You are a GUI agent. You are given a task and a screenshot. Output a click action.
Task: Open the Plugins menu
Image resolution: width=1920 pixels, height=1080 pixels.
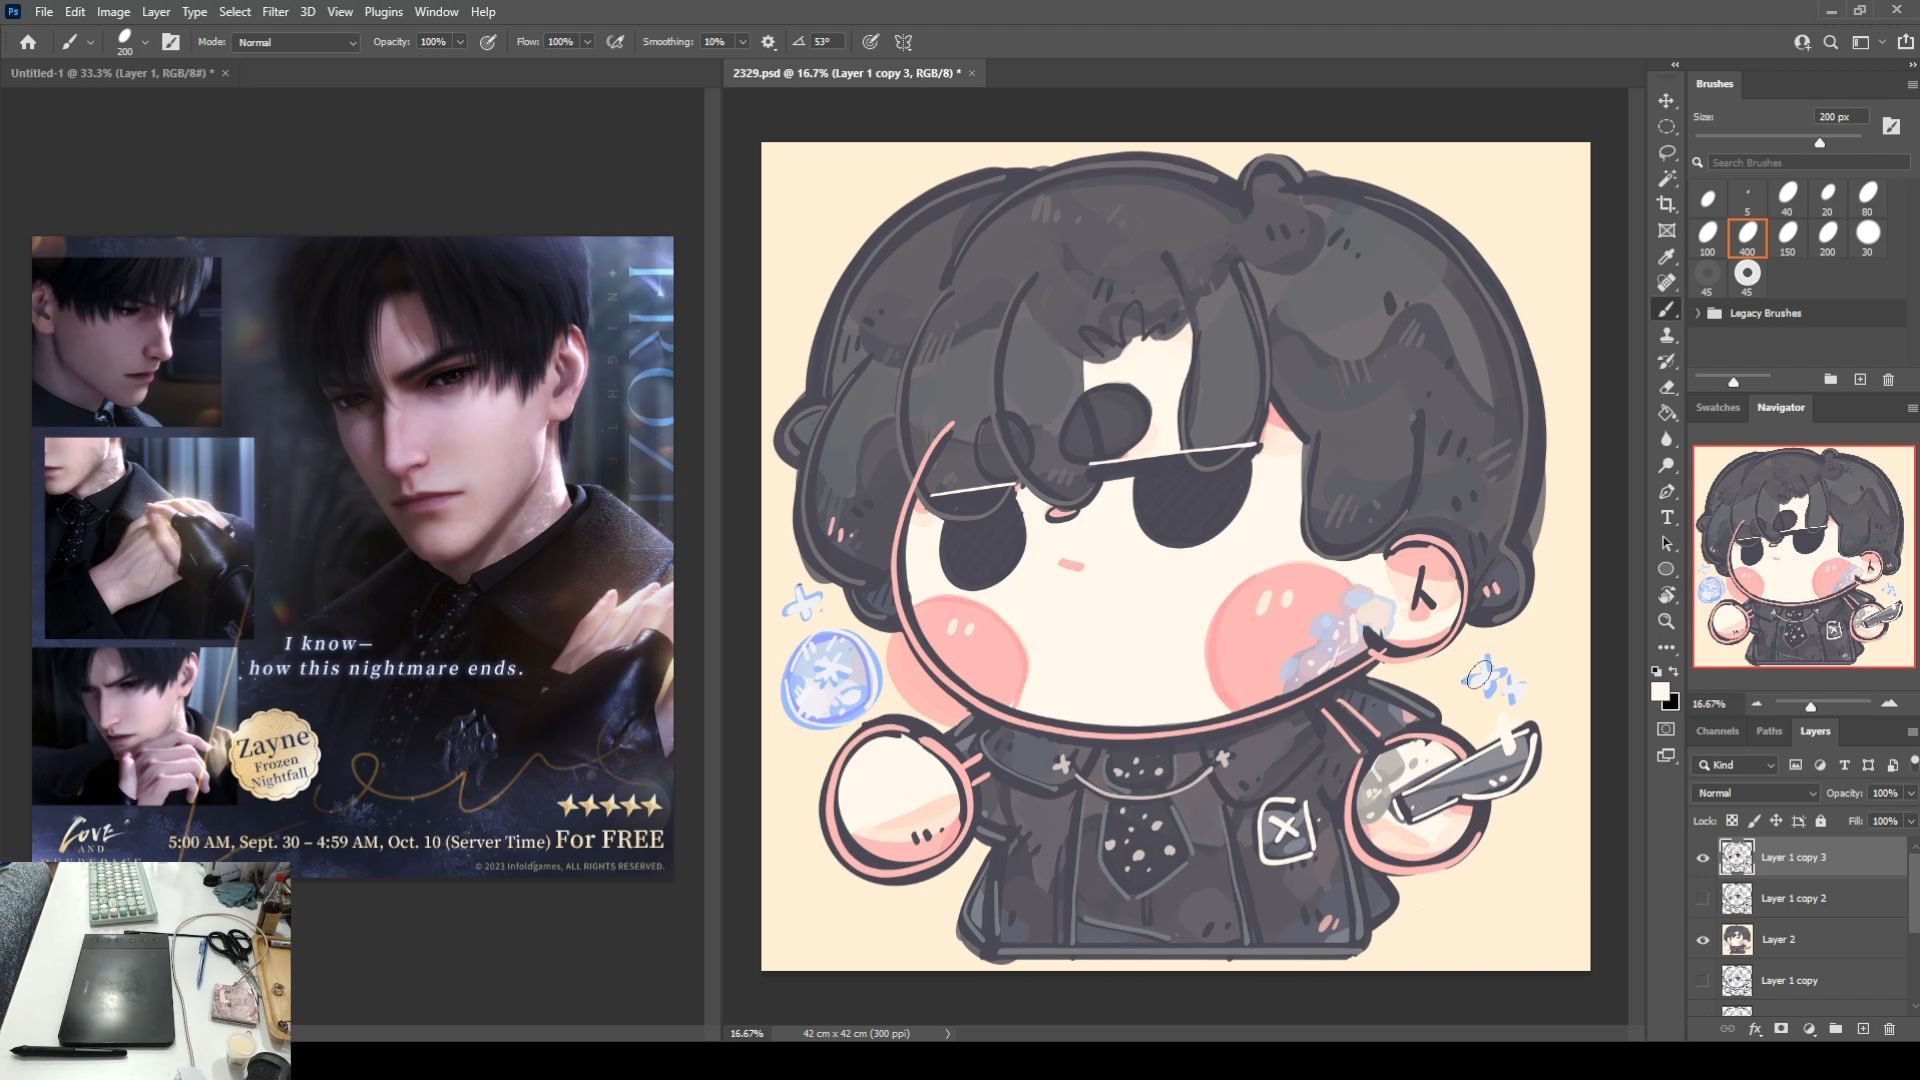pyautogui.click(x=383, y=12)
